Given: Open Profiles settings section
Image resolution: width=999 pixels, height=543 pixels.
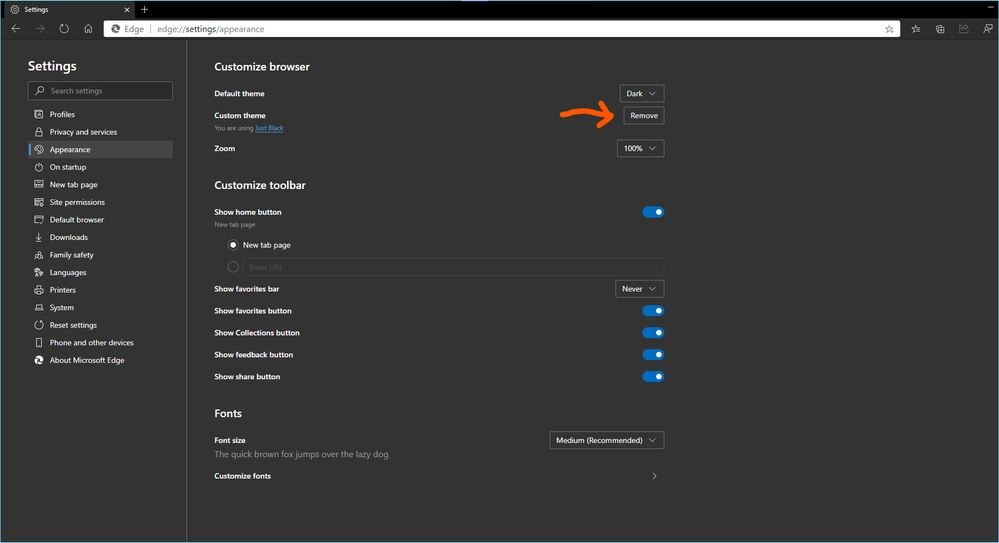Looking at the screenshot, I should point(101,114).
